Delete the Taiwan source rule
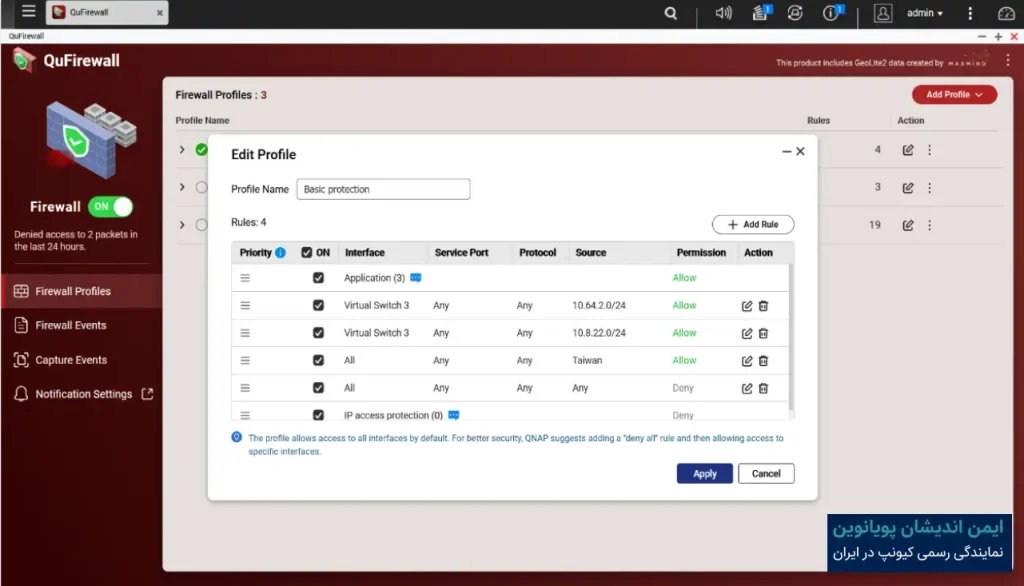This screenshot has width=1024, height=586. point(763,361)
